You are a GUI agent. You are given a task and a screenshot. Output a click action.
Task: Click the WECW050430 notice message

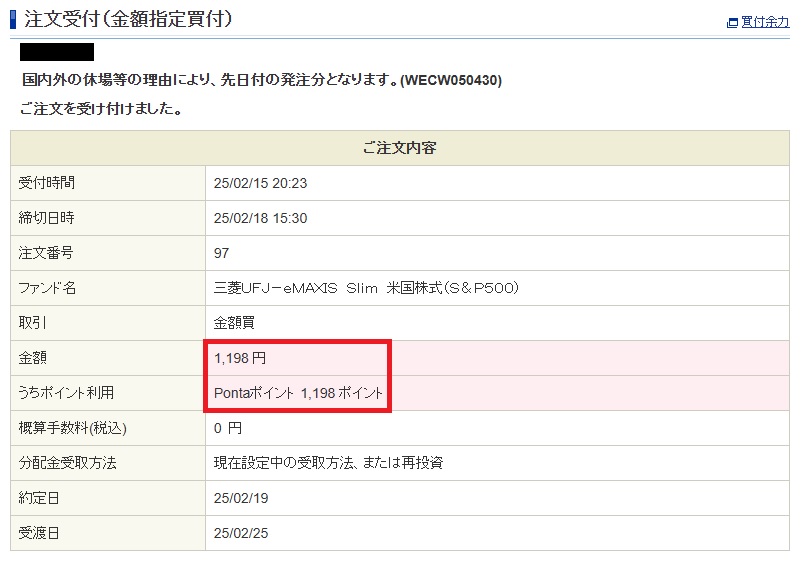click(261, 80)
